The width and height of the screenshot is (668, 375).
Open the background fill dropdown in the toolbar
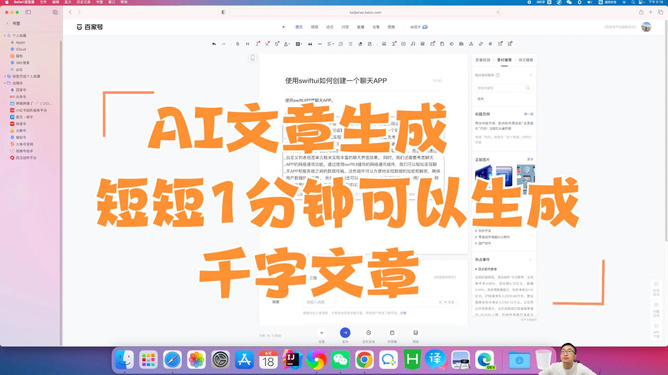tap(298, 44)
